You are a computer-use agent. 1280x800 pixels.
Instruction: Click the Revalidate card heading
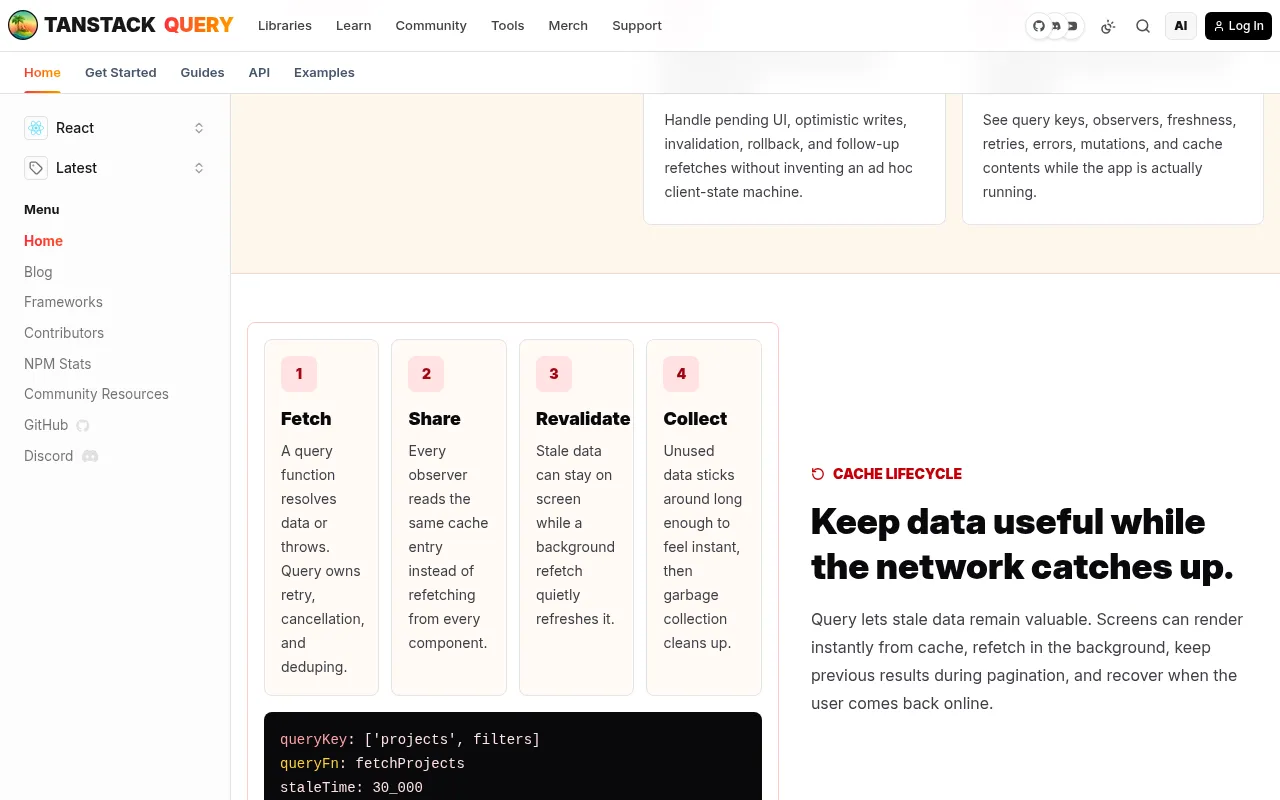click(583, 419)
